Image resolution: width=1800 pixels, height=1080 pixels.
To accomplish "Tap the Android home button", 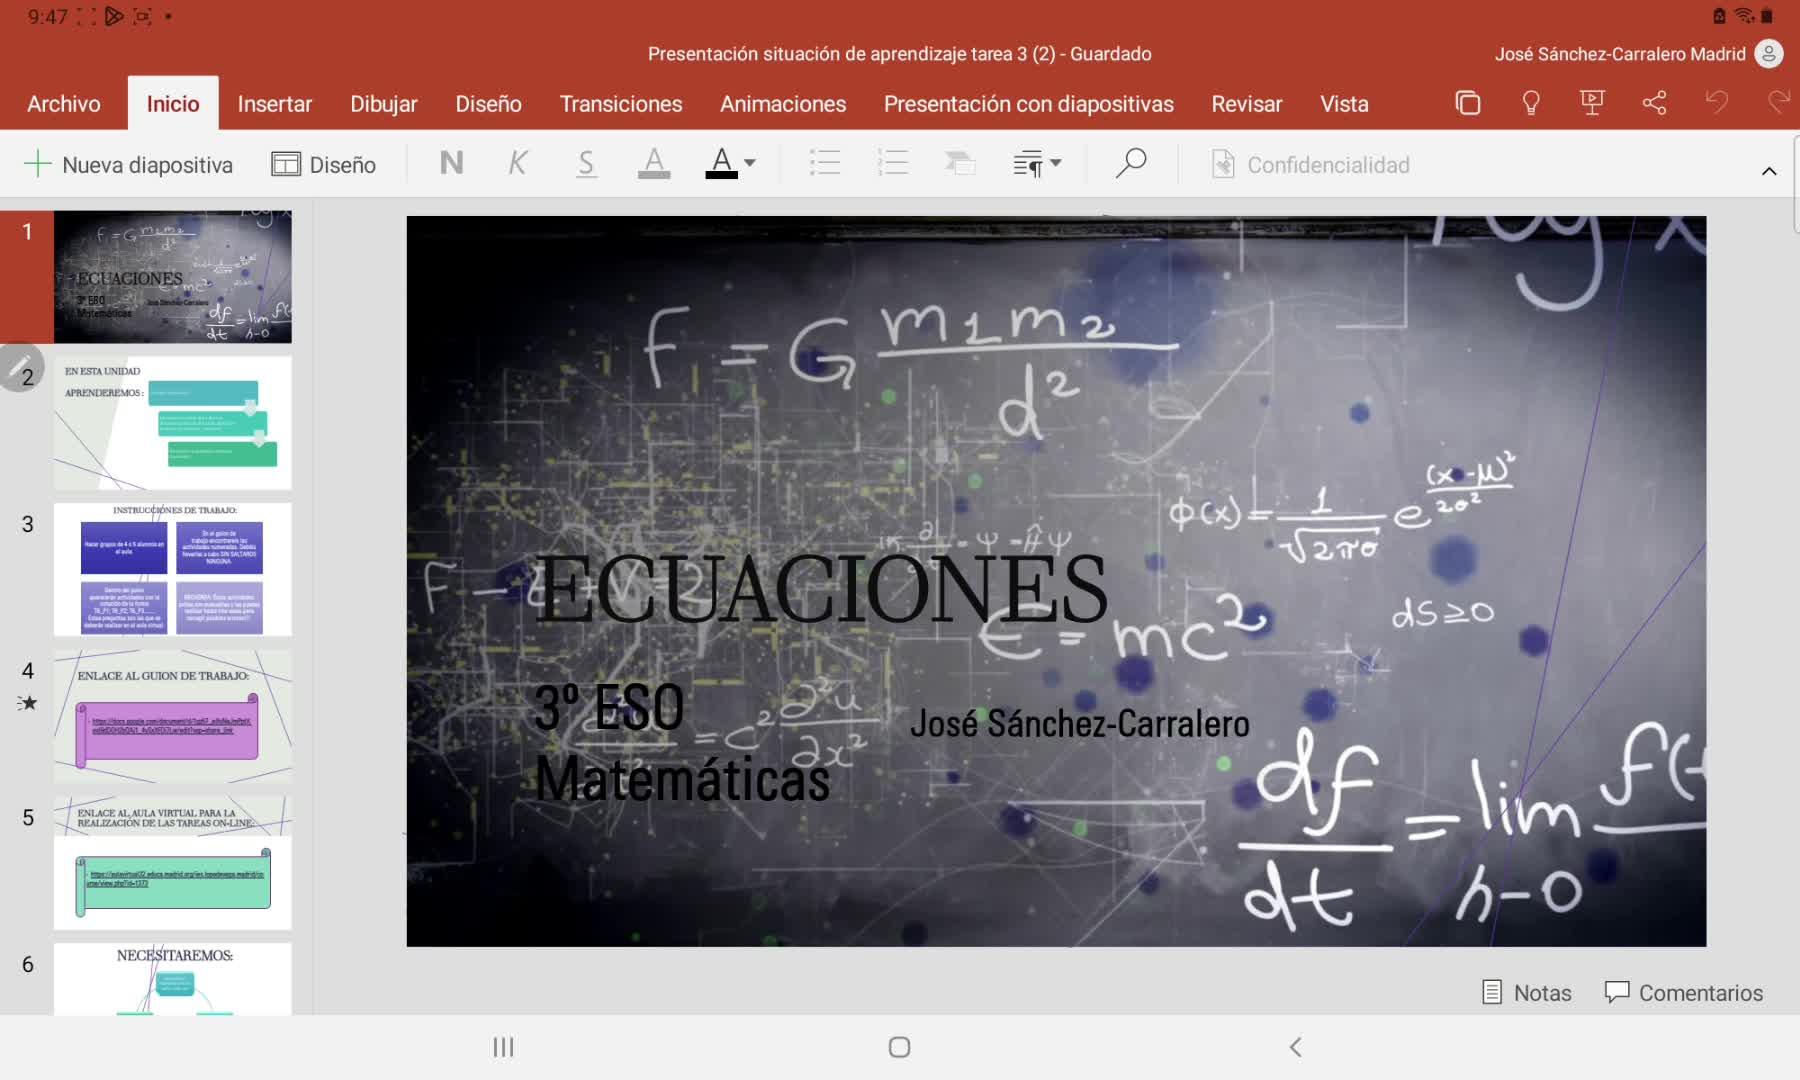I will pos(899,1047).
